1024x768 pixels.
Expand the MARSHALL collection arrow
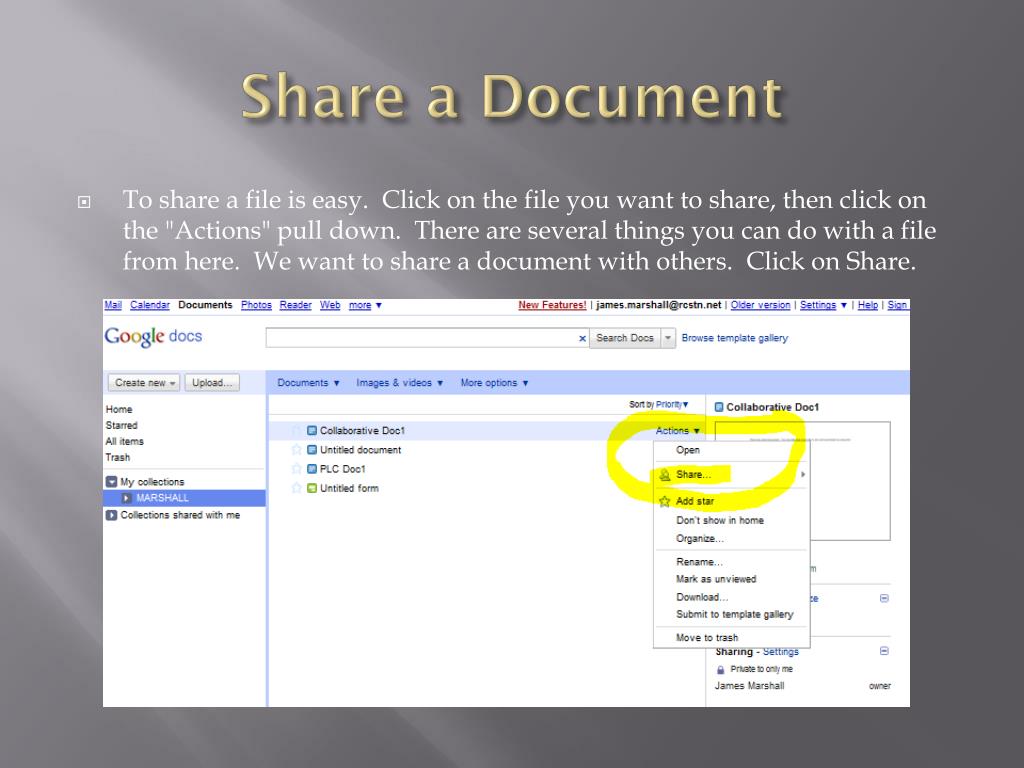tap(127, 498)
